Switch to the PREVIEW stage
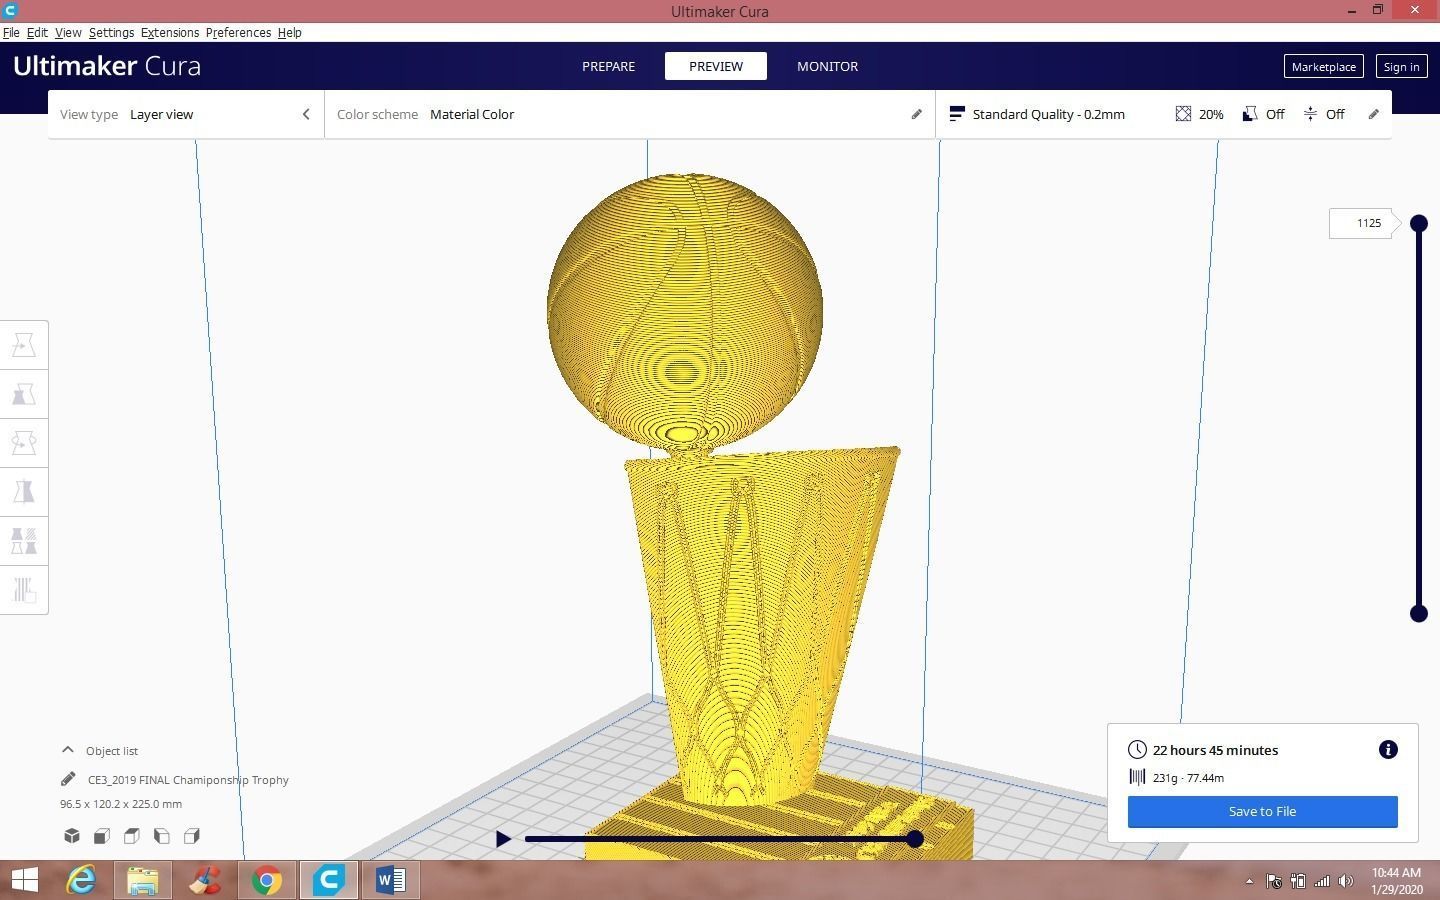Screen dimensions: 1440x900 pyautogui.click(x=716, y=66)
